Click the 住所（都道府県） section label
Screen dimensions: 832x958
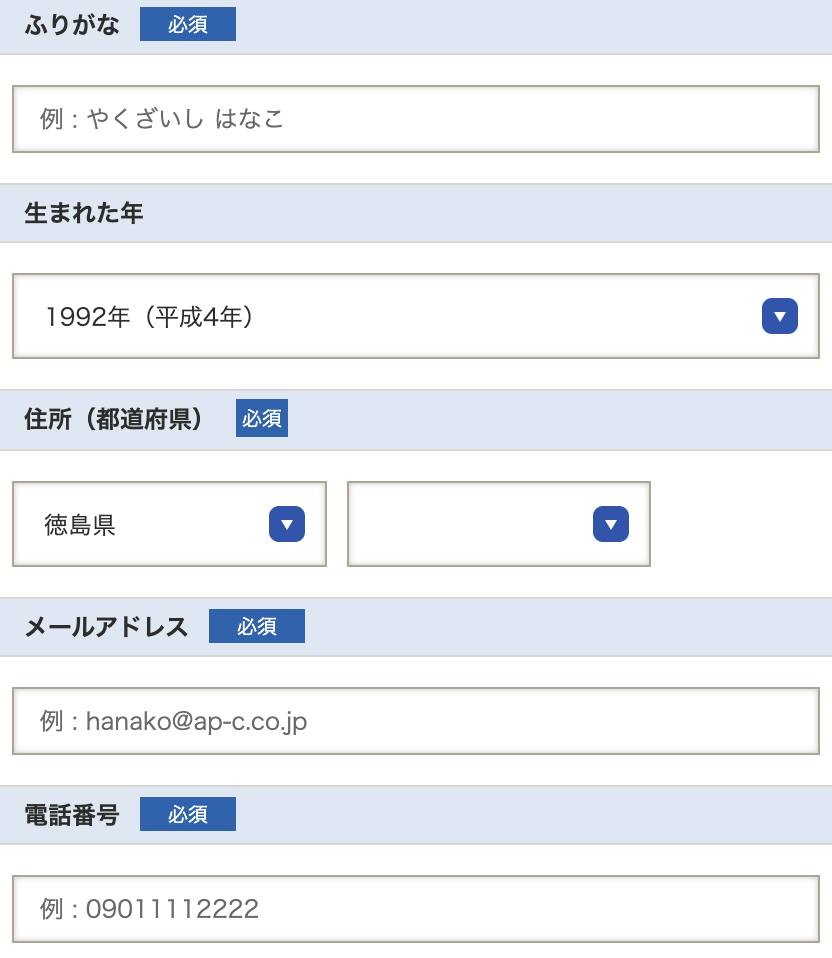114,419
